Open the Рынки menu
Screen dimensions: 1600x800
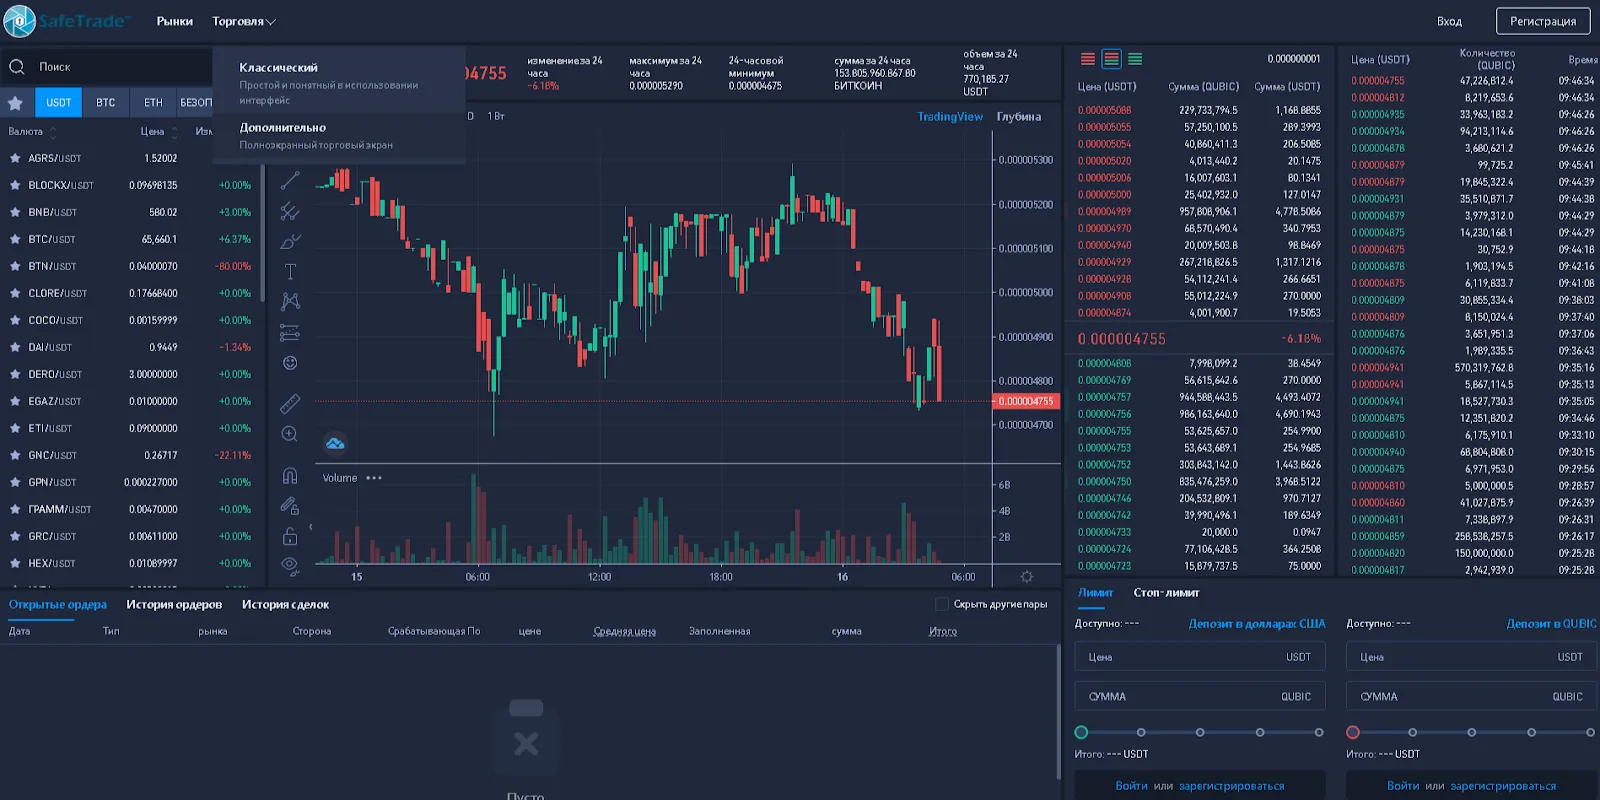[x=174, y=21]
